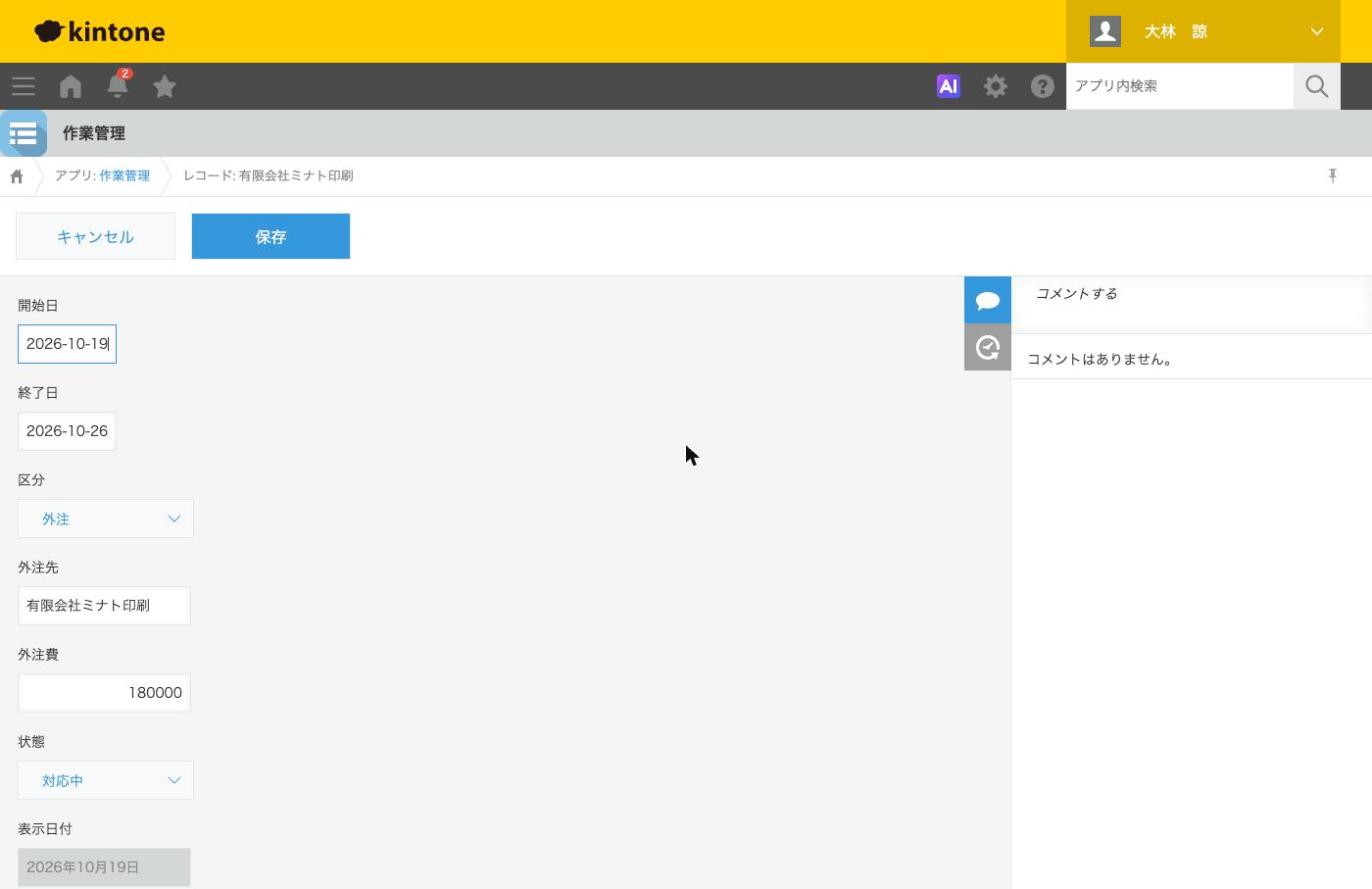Click the 作業管理 app title

94,133
